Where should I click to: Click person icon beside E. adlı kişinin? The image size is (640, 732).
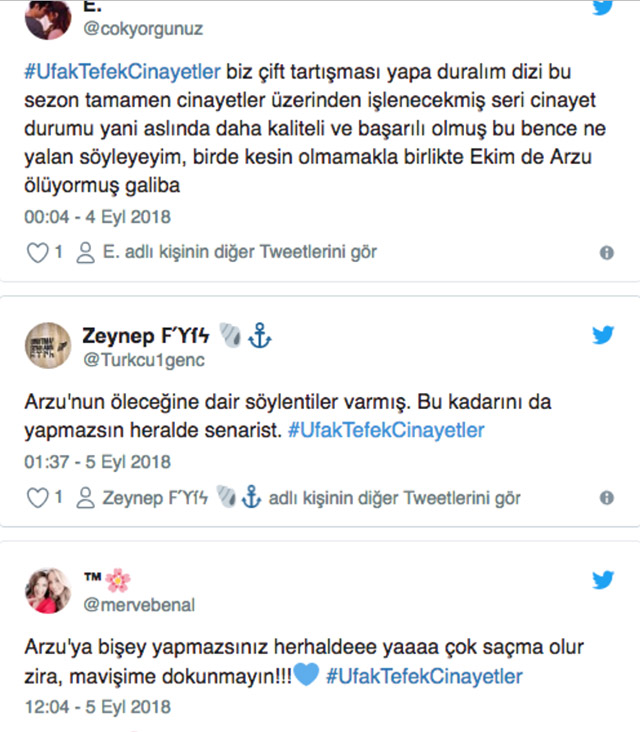85,253
